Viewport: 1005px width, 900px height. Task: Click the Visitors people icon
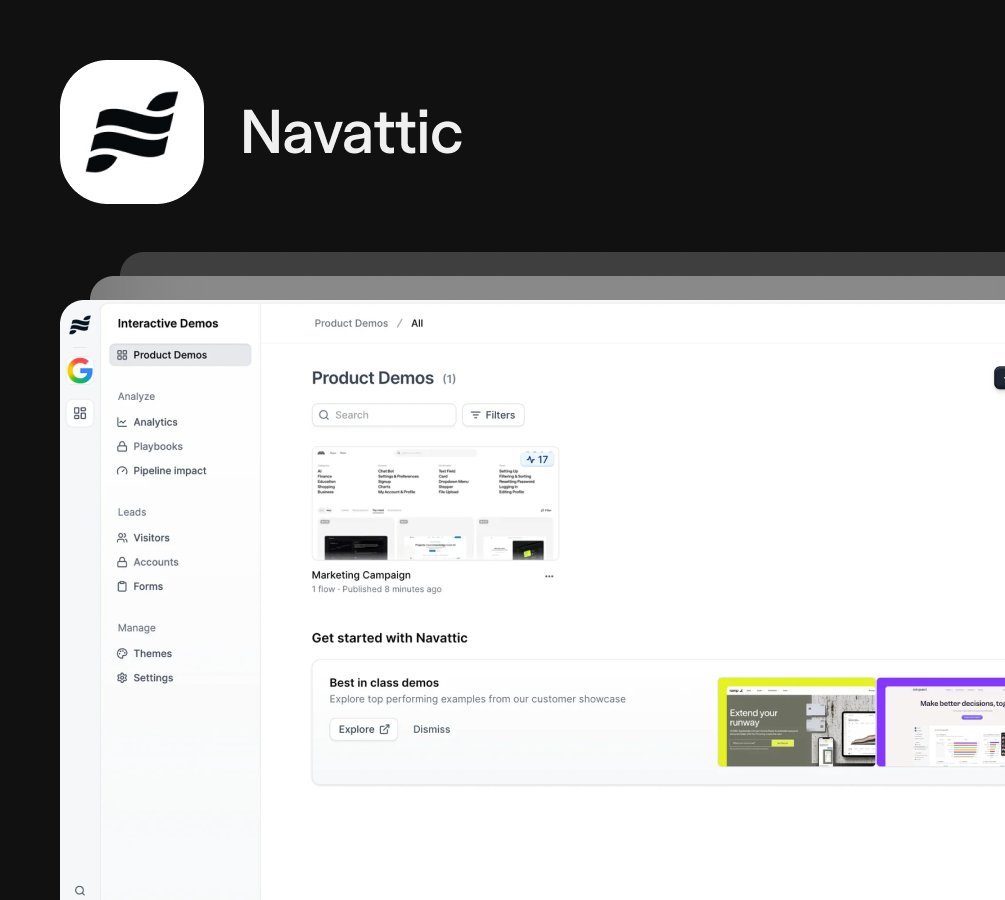coord(122,538)
